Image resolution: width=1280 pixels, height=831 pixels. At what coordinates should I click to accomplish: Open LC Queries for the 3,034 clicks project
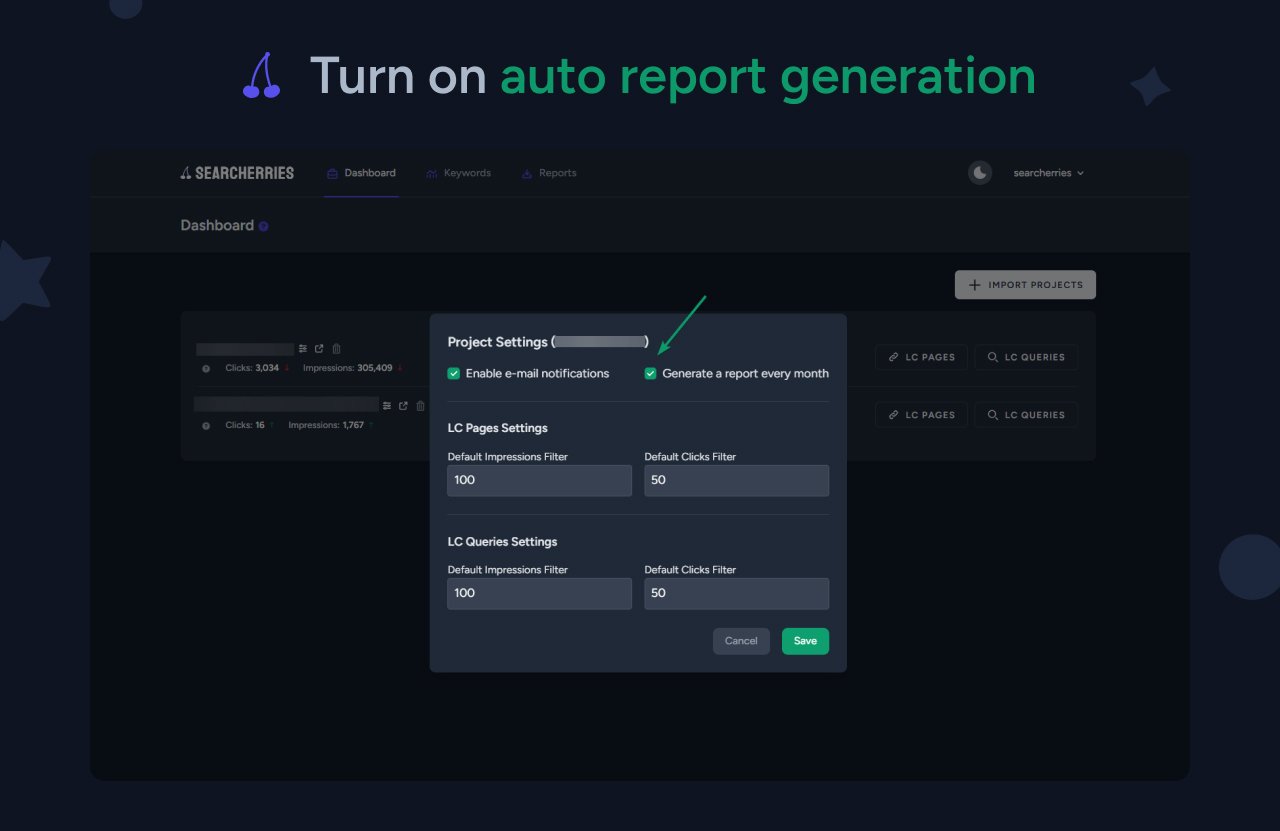[1026, 357]
